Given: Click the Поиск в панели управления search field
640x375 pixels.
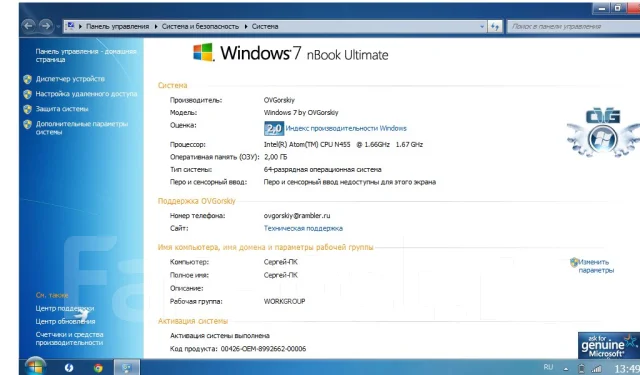Looking at the screenshot, I should 573,27.
